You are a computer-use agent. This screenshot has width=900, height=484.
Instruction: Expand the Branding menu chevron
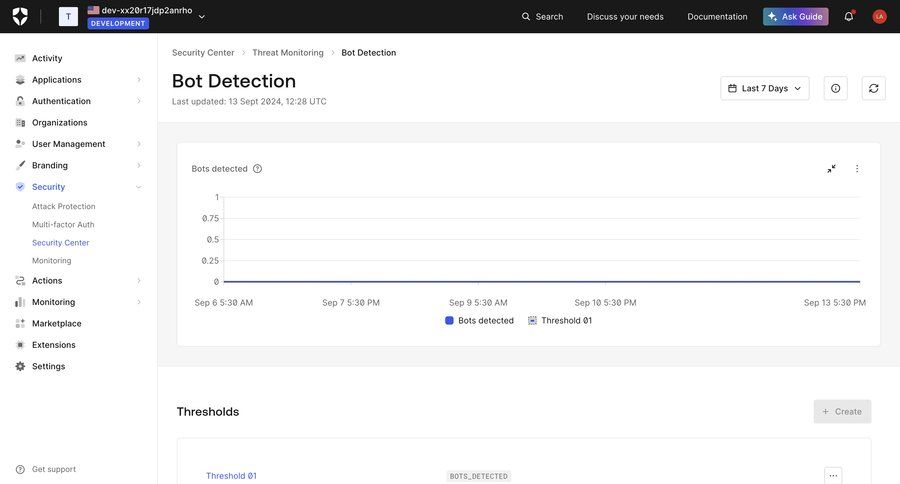click(x=139, y=165)
